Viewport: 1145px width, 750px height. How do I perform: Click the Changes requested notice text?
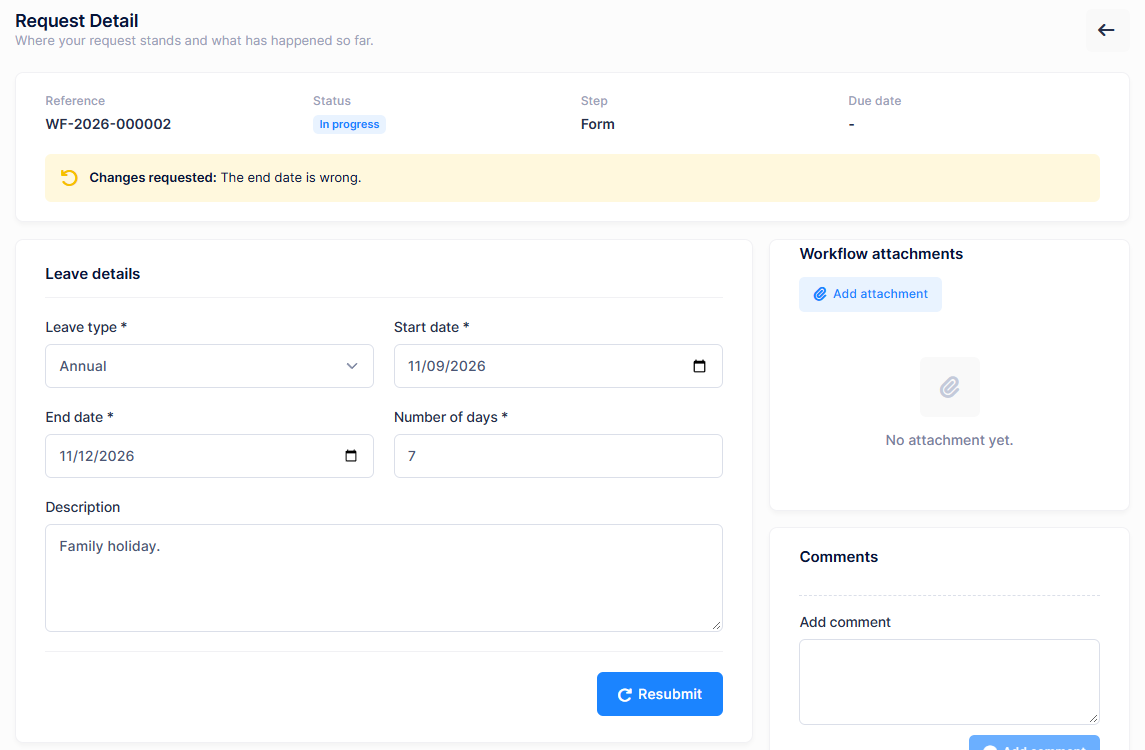tap(225, 177)
